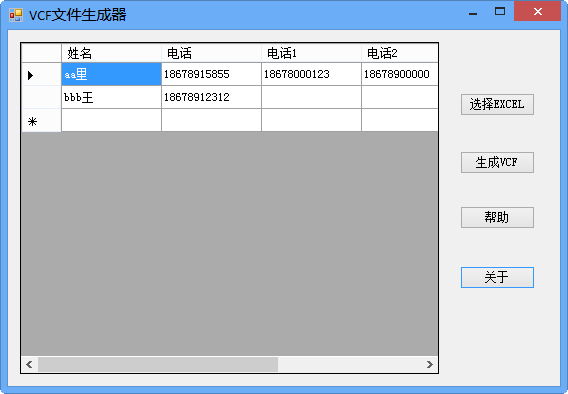
Task: Close the VCF generator window
Action: tap(537, 12)
